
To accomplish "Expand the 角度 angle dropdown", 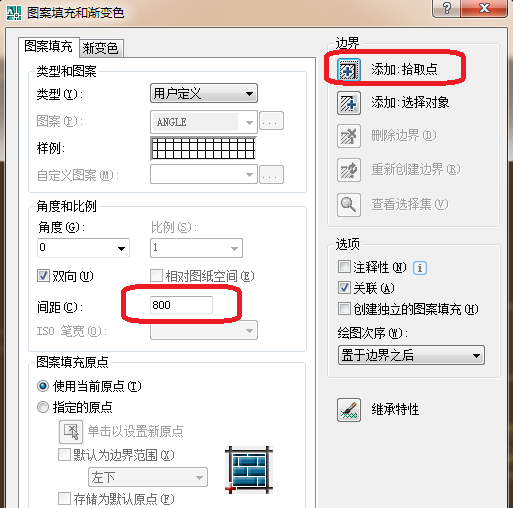I will pyautogui.click(x=83, y=248).
